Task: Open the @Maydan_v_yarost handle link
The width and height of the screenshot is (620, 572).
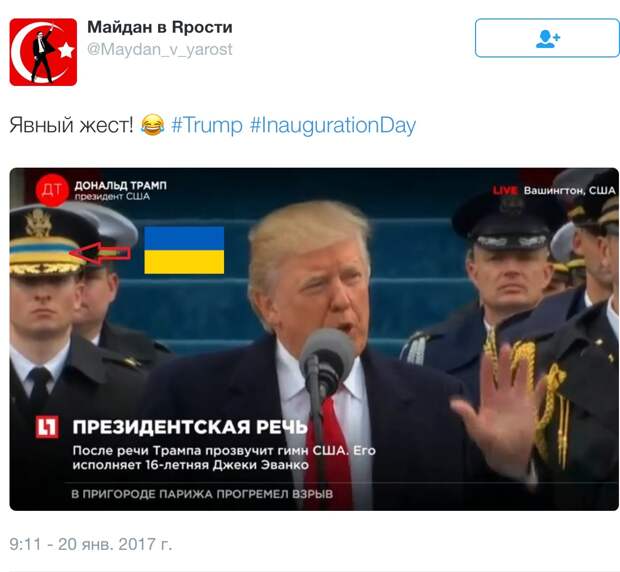Action: 160,49
